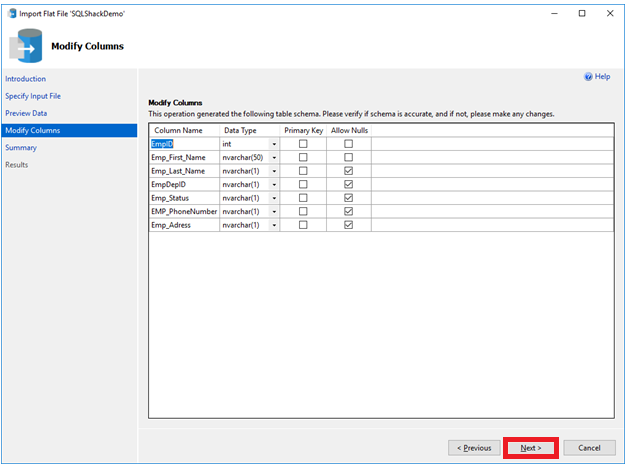Close the Import Flat File window
The height and width of the screenshot is (468, 627).
click(x=610, y=14)
